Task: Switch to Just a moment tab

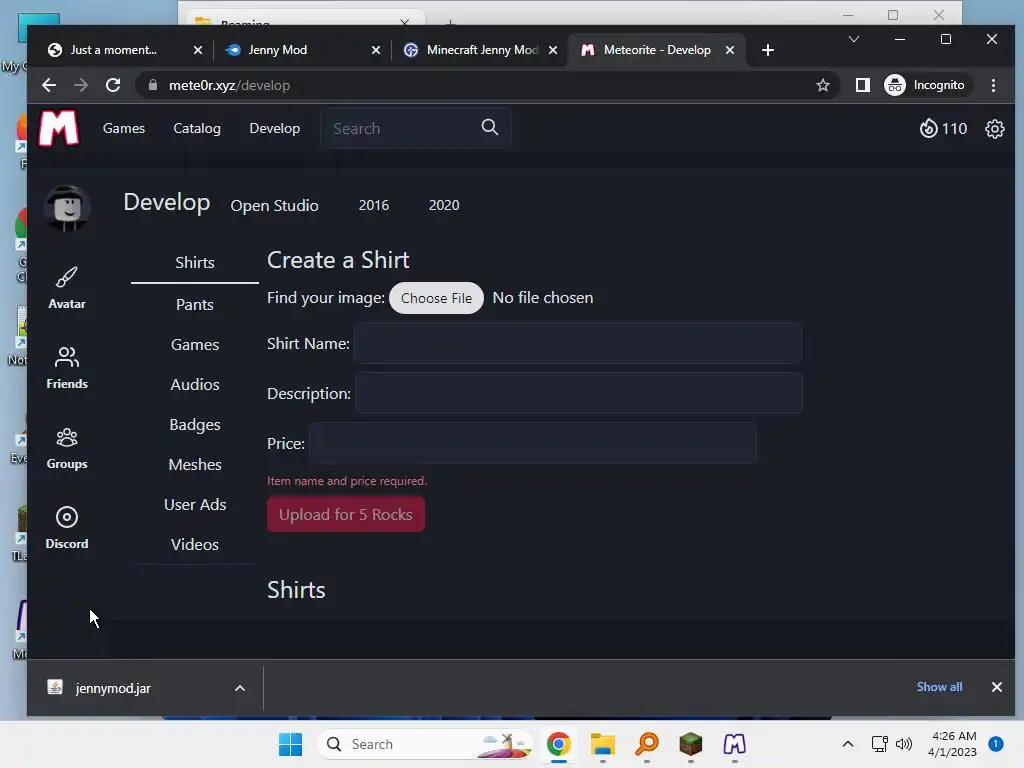Action: (x=114, y=50)
